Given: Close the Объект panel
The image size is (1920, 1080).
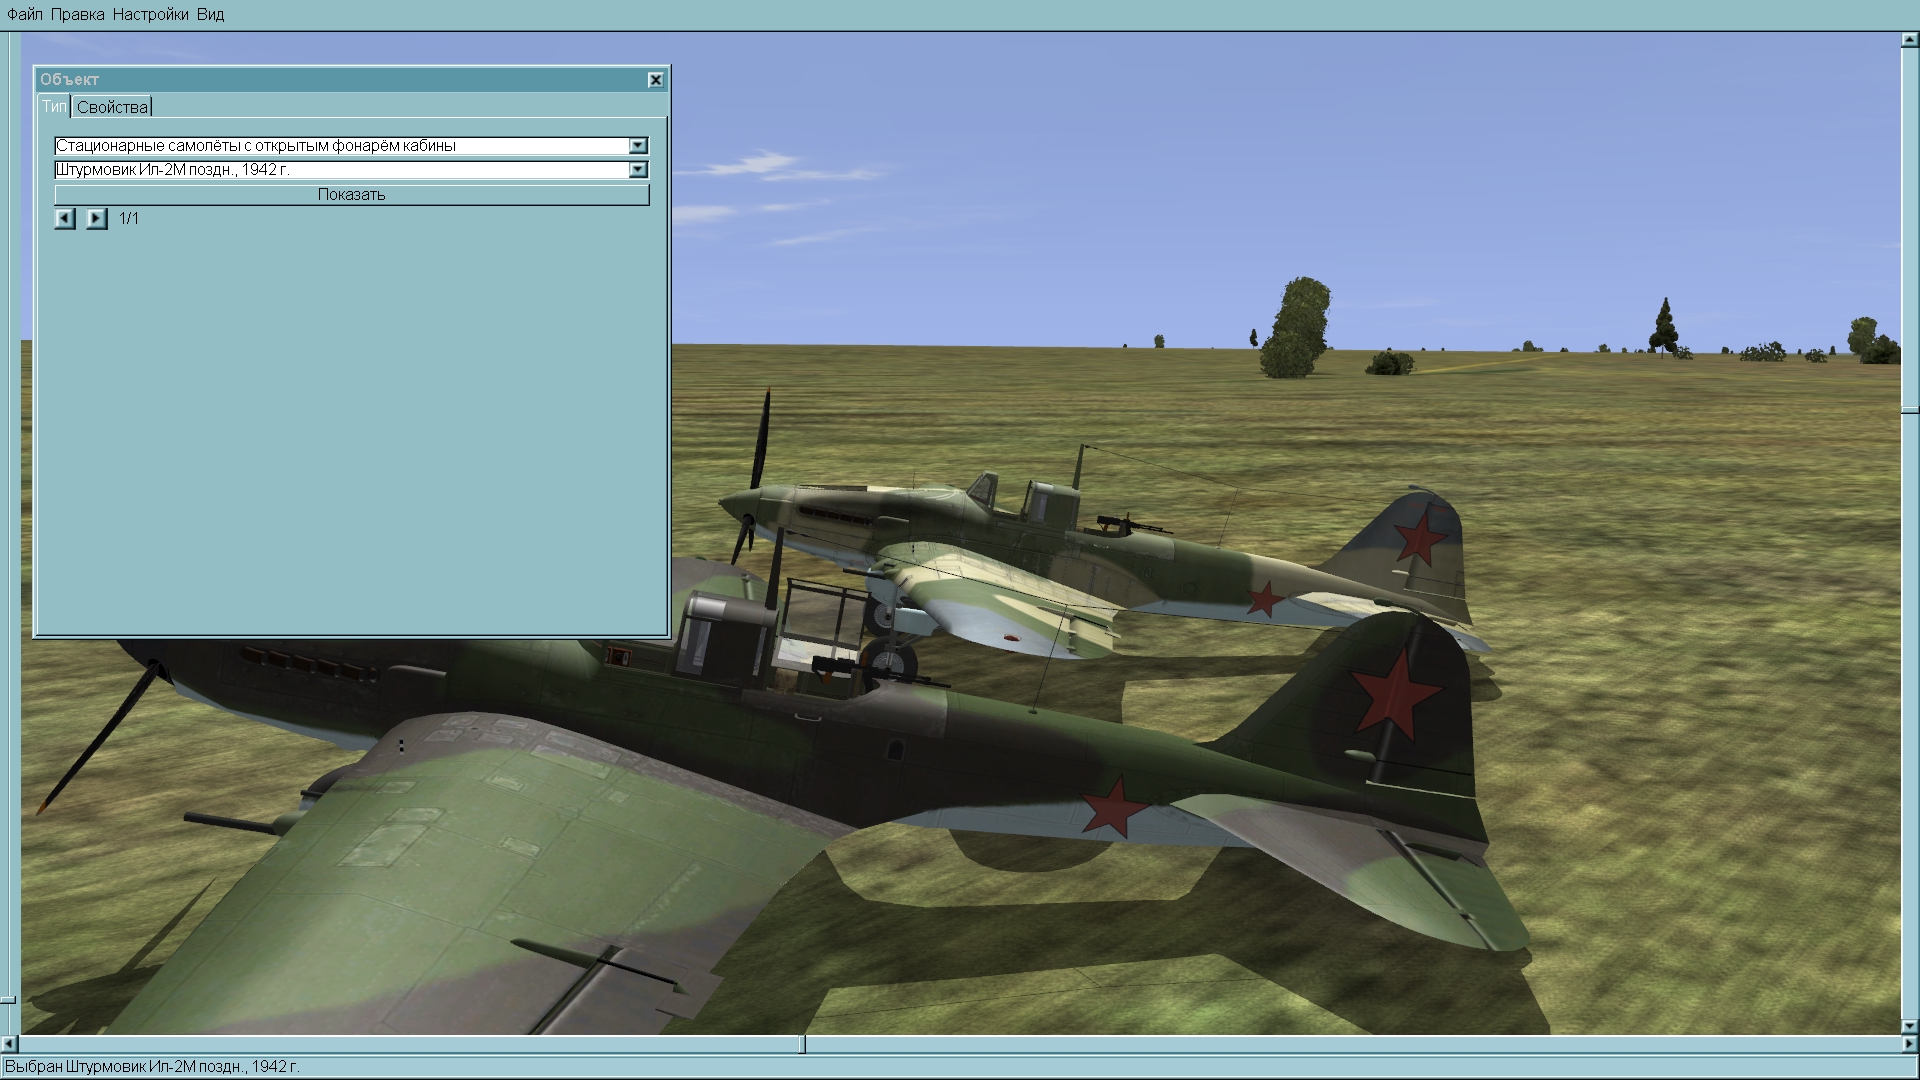Looking at the screenshot, I should pos(655,80).
